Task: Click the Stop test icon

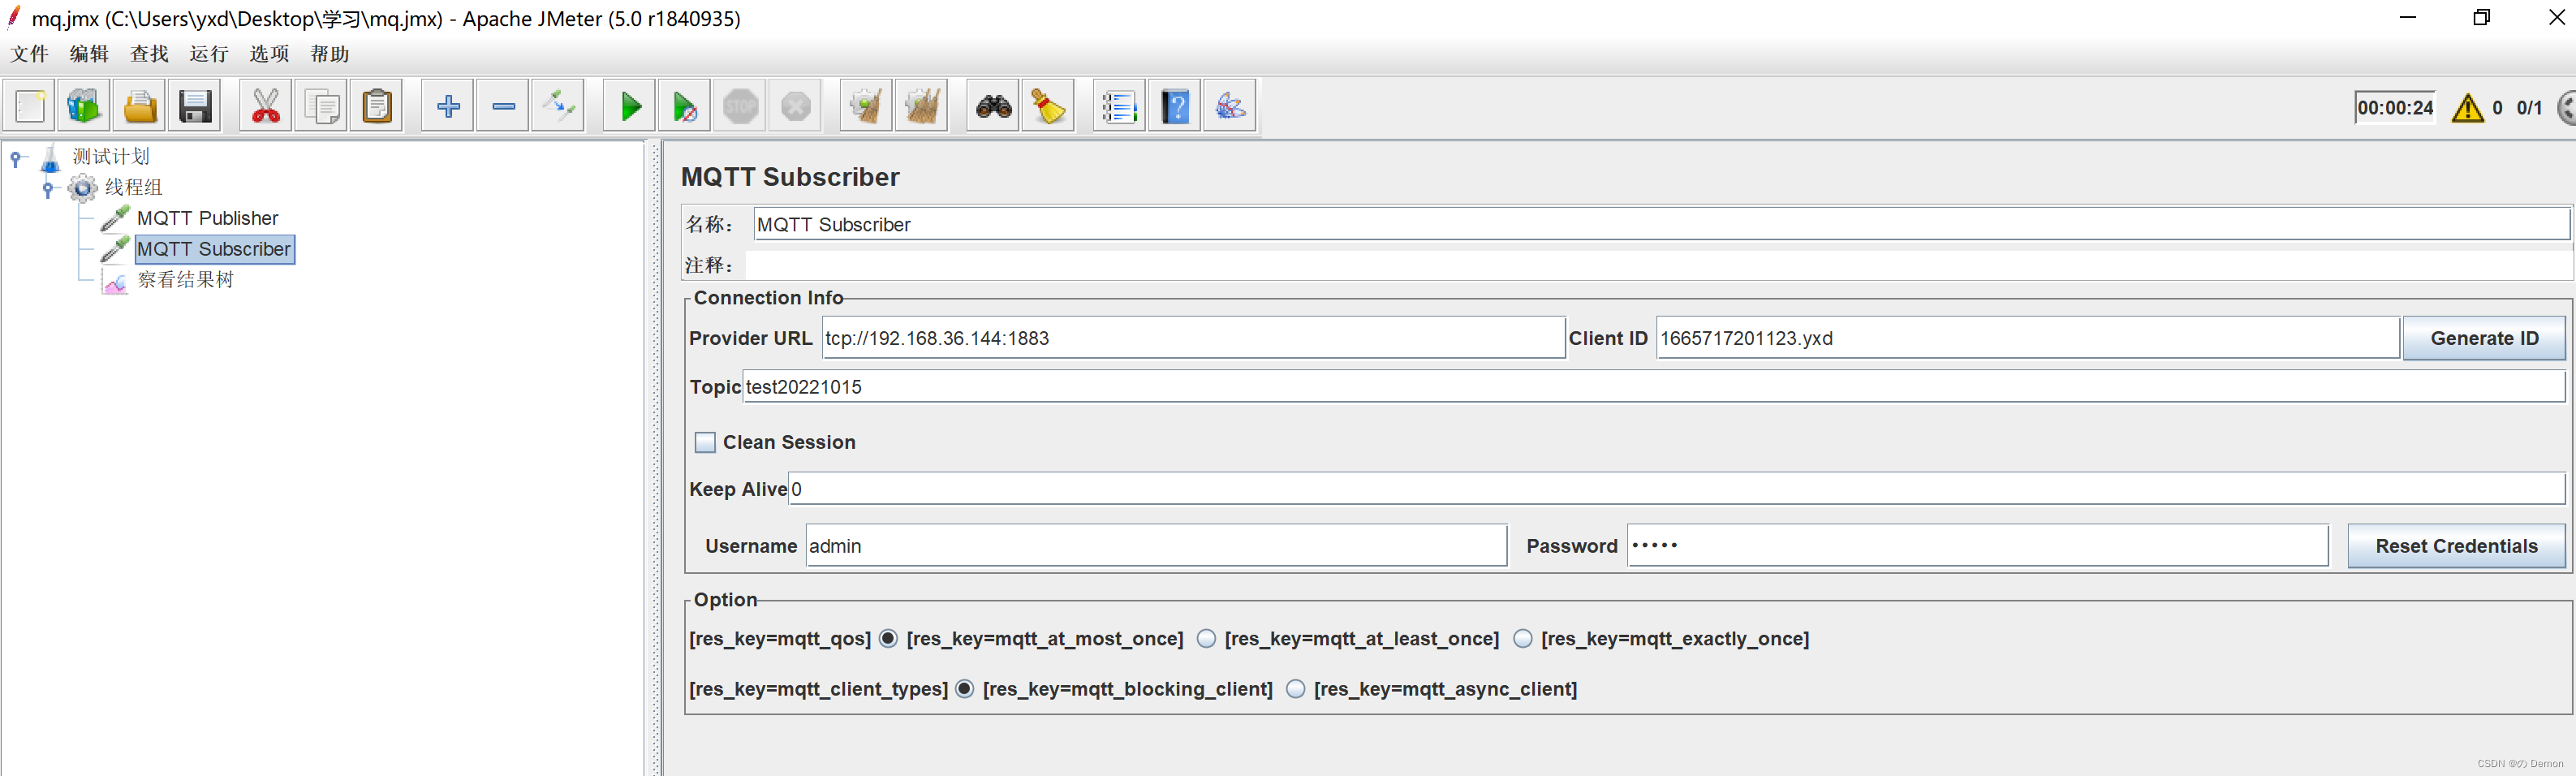Action: 741,106
